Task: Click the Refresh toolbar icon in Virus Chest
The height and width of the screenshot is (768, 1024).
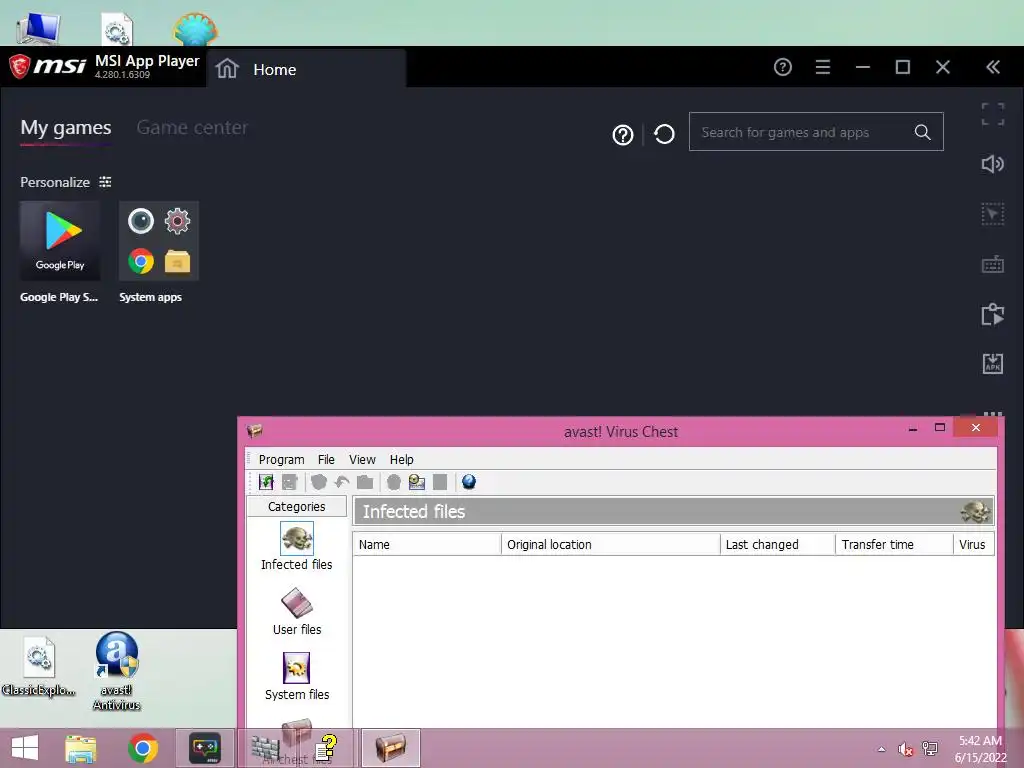Action: click(x=266, y=482)
